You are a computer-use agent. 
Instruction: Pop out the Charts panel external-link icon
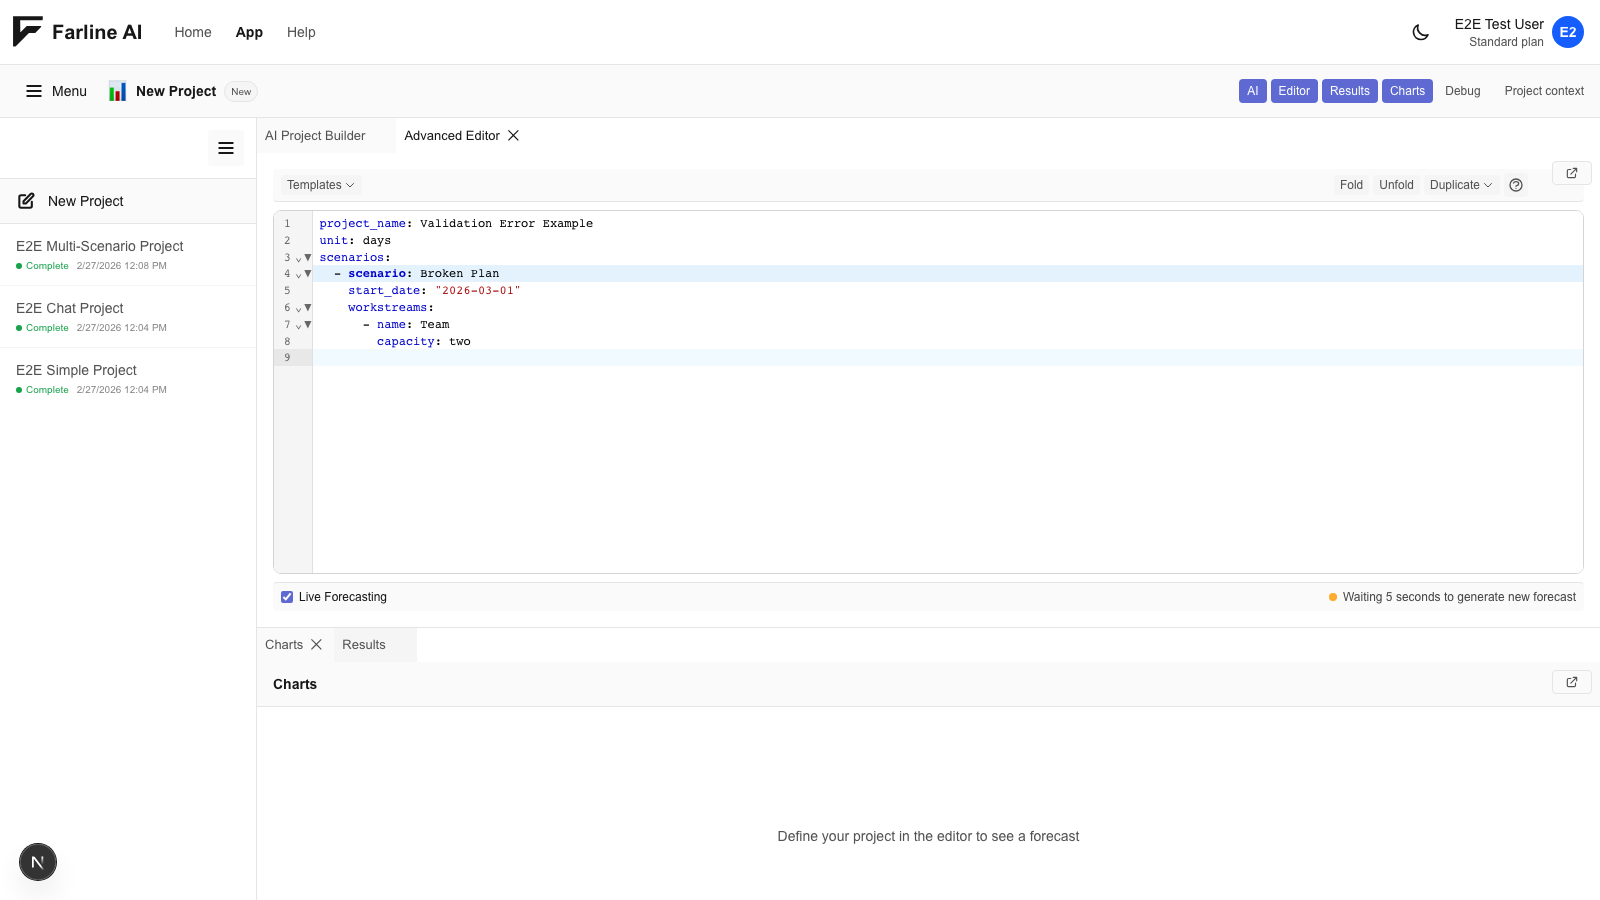[1571, 682]
